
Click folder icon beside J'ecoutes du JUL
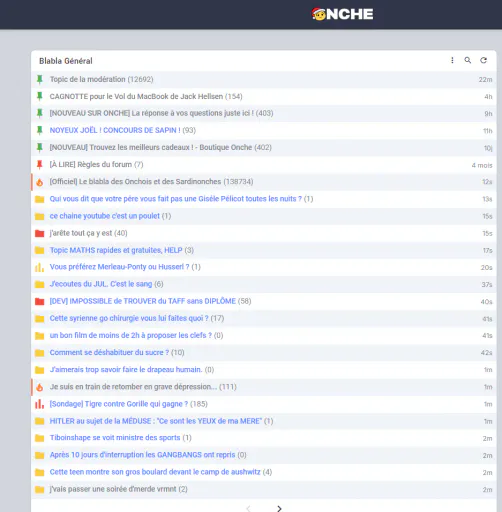tap(40, 284)
